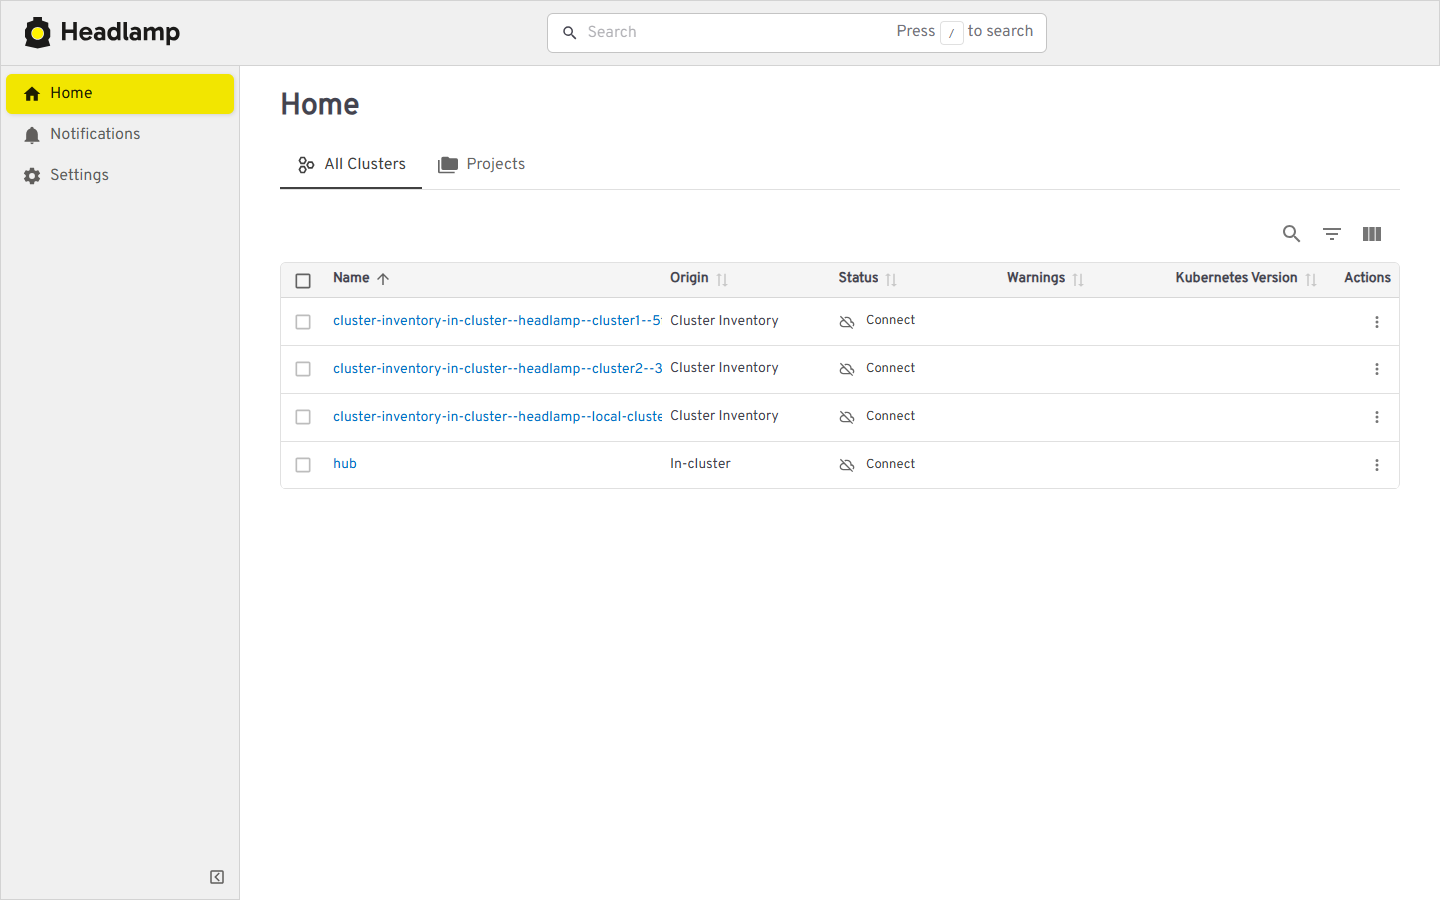Screen dimensions: 1440x900
Task: Click Connect status for cluster1 row
Action: coord(877,321)
